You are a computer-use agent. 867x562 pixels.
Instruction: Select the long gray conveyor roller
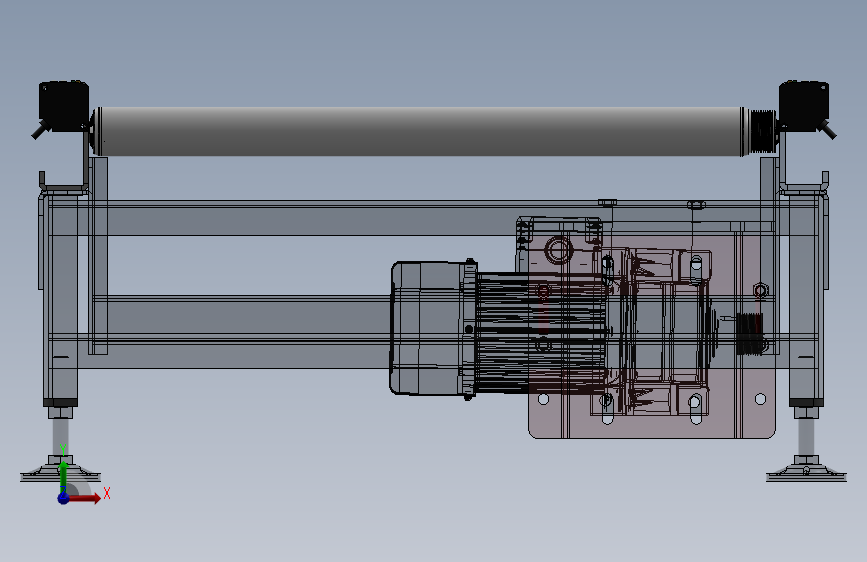[420, 131]
